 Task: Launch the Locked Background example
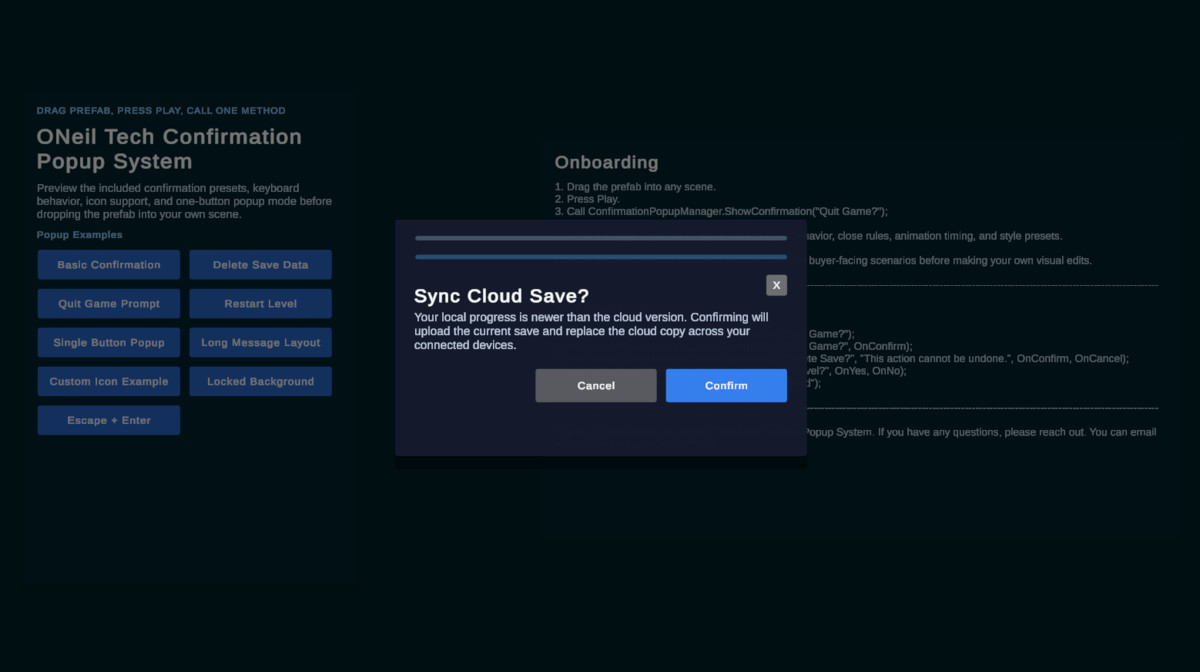260,382
